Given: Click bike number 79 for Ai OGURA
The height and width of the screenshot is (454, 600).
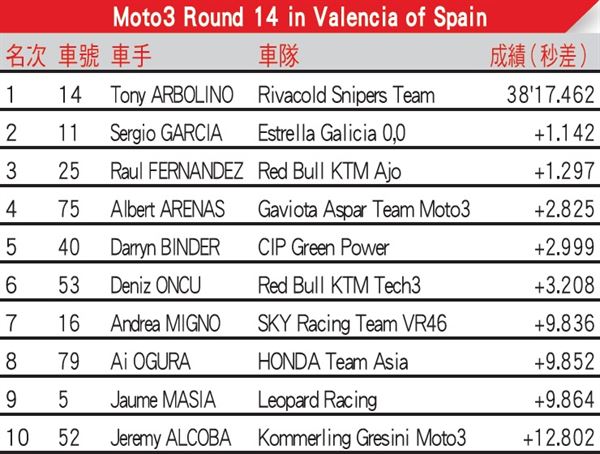Looking at the screenshot, I should [x=69, y=361].
